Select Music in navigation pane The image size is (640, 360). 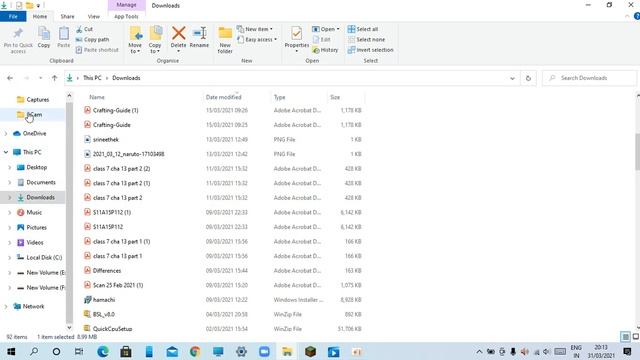pyautogui.click(x=34, y=212)
